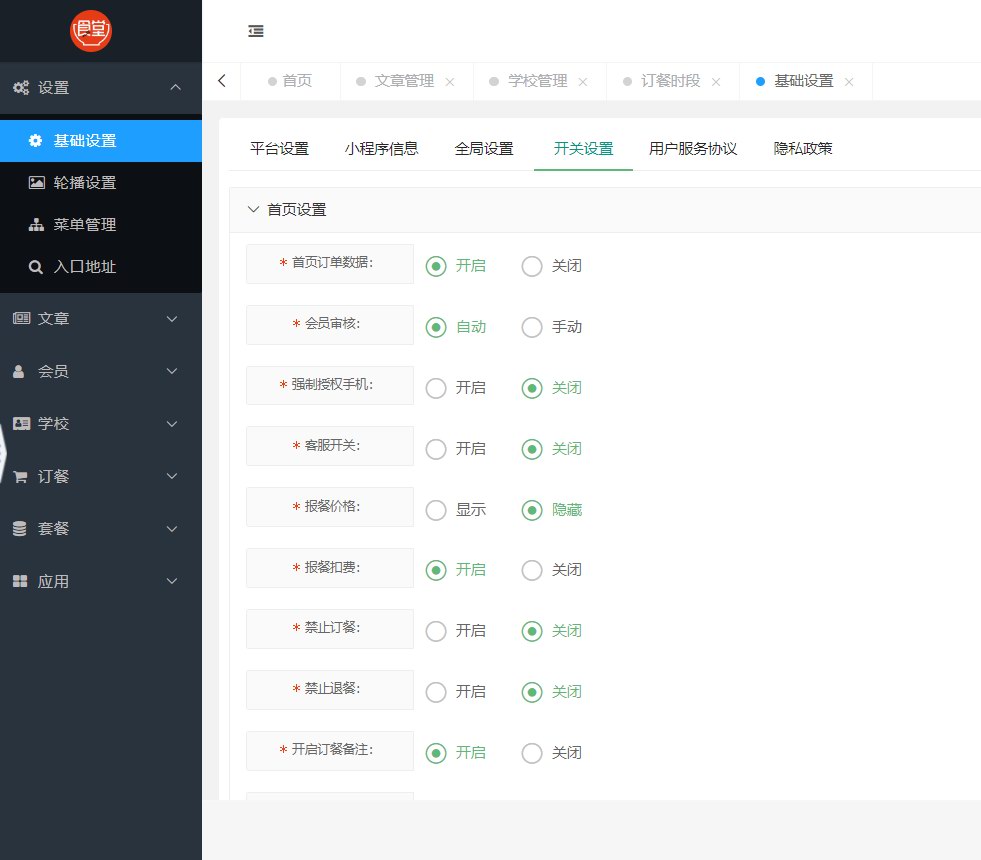Select 开启 for 首页订单数据
981x860 pixels.
point(436,266)
